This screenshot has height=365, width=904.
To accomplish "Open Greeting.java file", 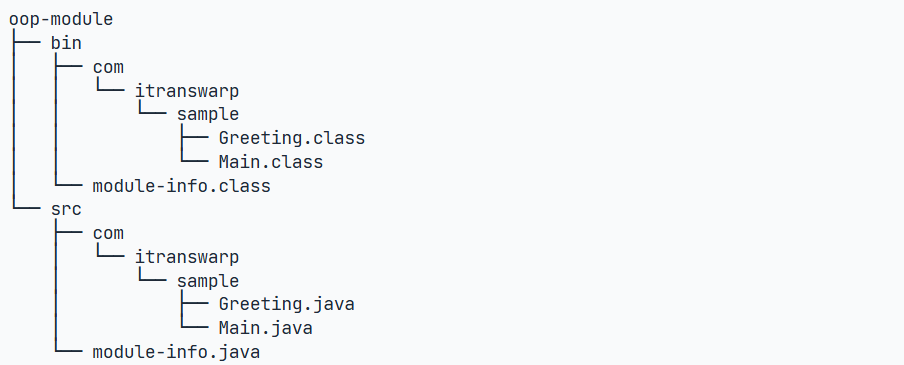I will [x=287, y=304].
